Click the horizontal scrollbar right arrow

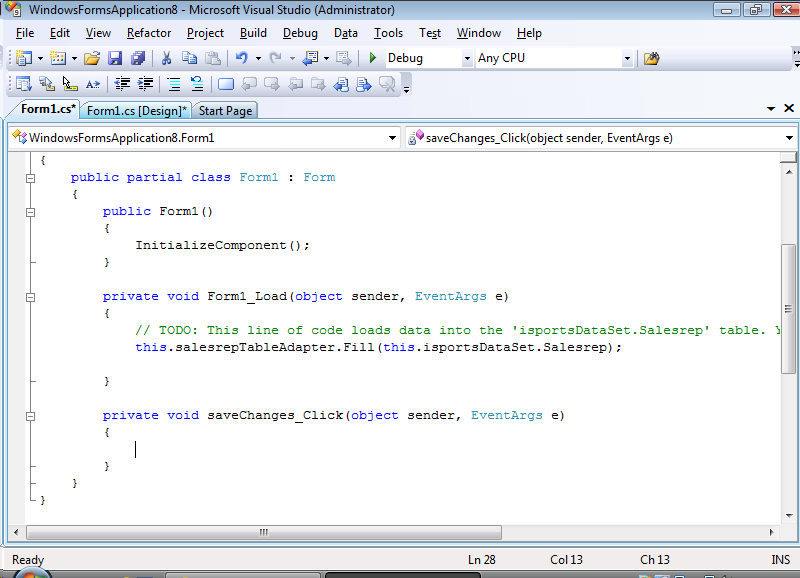(771, 532)
